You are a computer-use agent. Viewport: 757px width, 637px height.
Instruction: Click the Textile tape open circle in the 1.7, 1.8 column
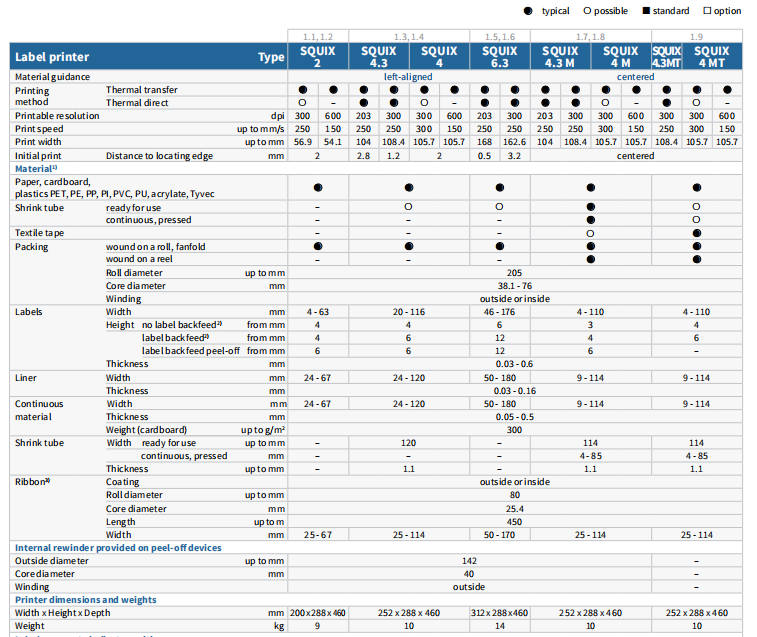click(x=590, y=233)
